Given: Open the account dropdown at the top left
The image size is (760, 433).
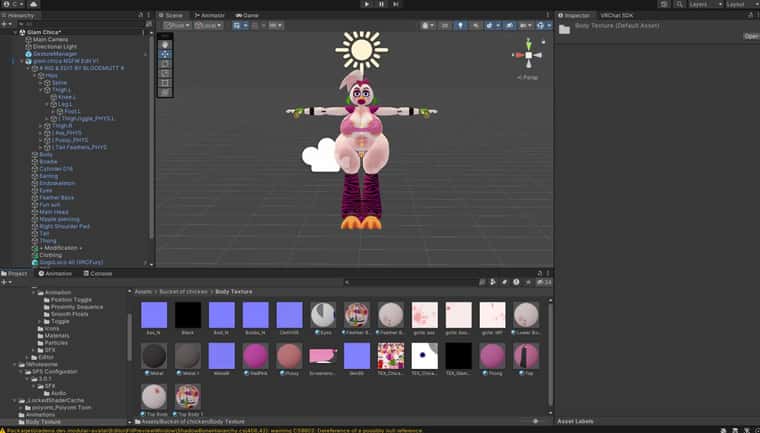Looking at the screenshot, I should 13,4.
